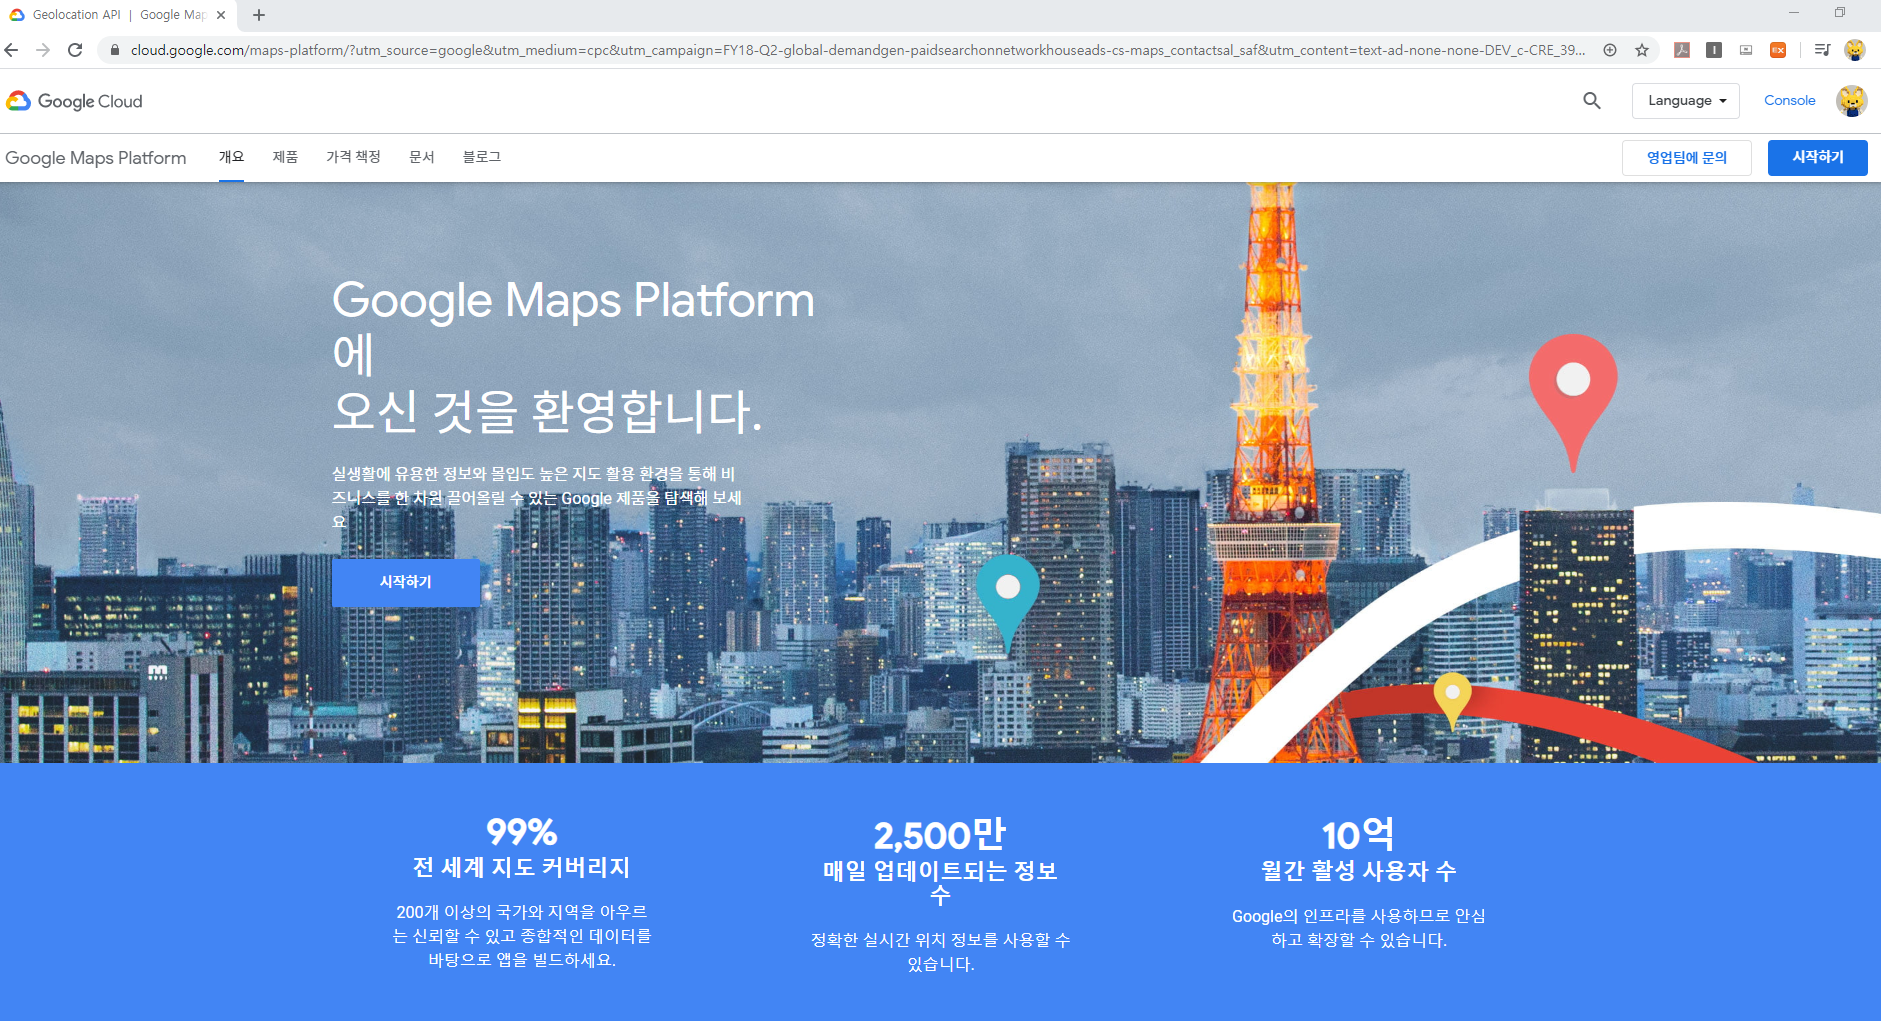Click the browser back arrow
This screenshot has height=1021, width=1881.
pyautogui.click(x=11, y=50)
